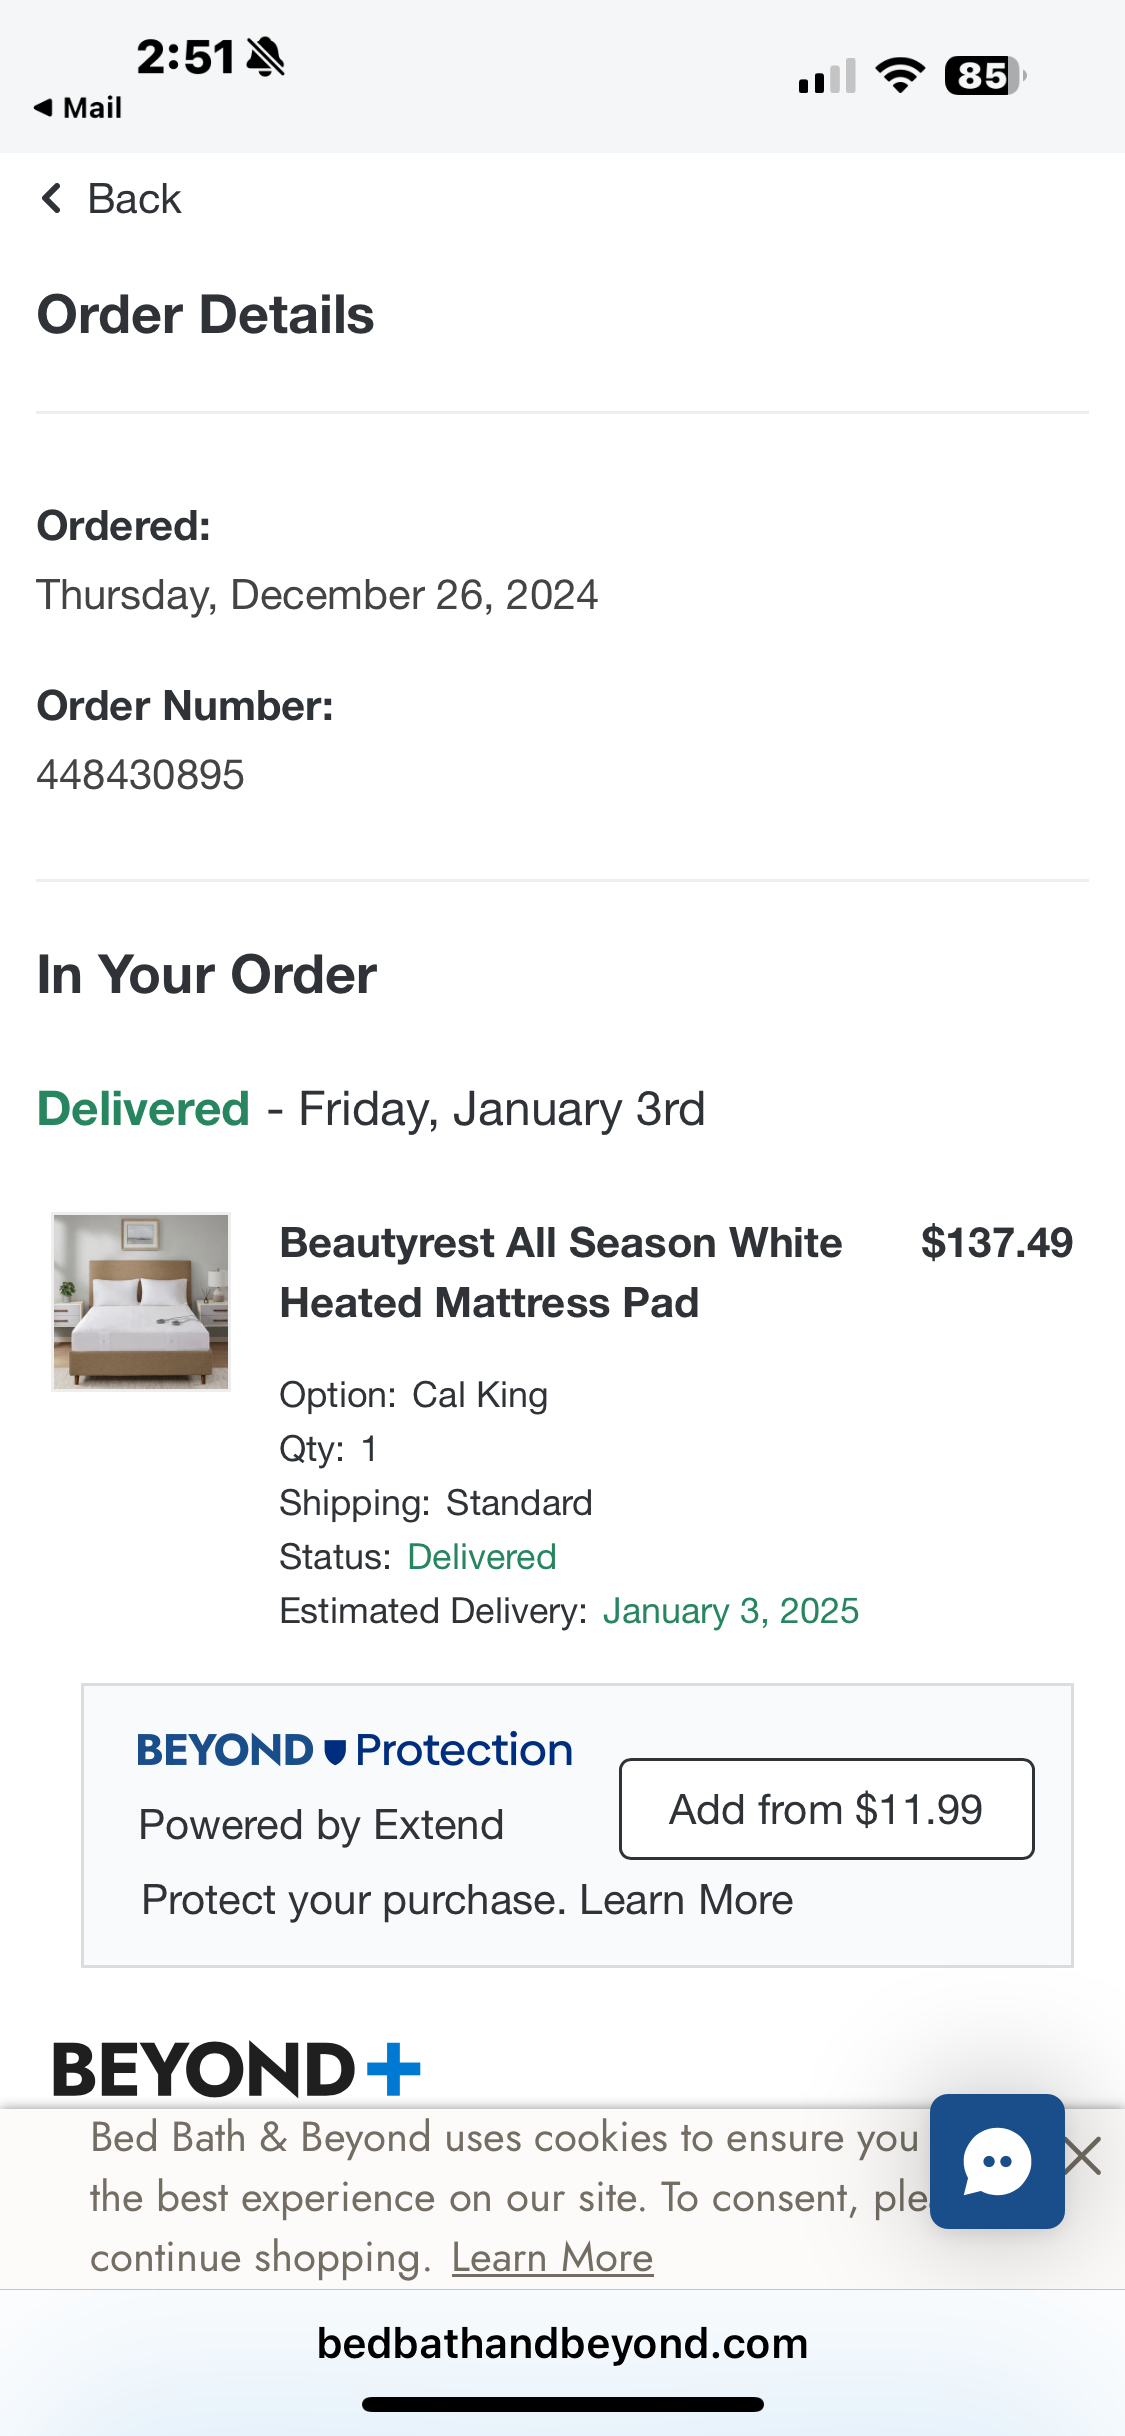Tap the Wi-Fi status icon
The height and width of the screenshot is (2436, 1125).
900,75
